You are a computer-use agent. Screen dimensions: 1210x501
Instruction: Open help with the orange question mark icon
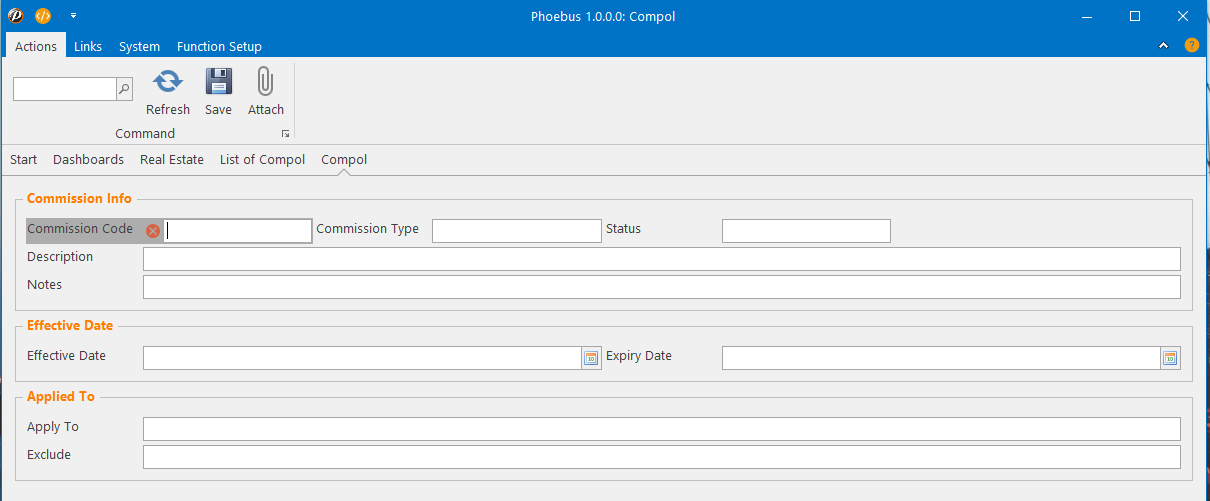tap(1191, 46)
